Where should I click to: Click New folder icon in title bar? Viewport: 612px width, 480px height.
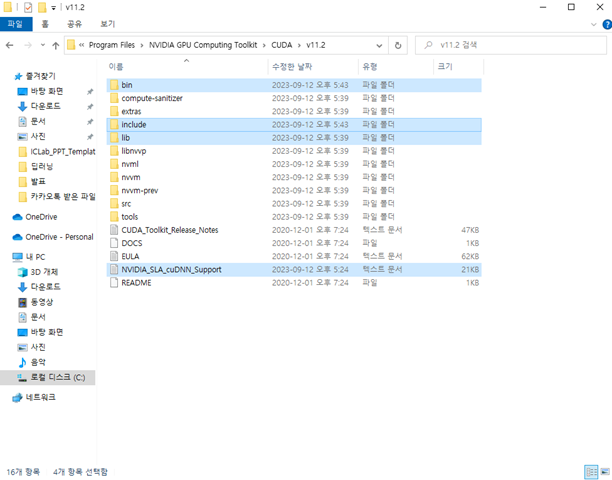tap(42, 7)
